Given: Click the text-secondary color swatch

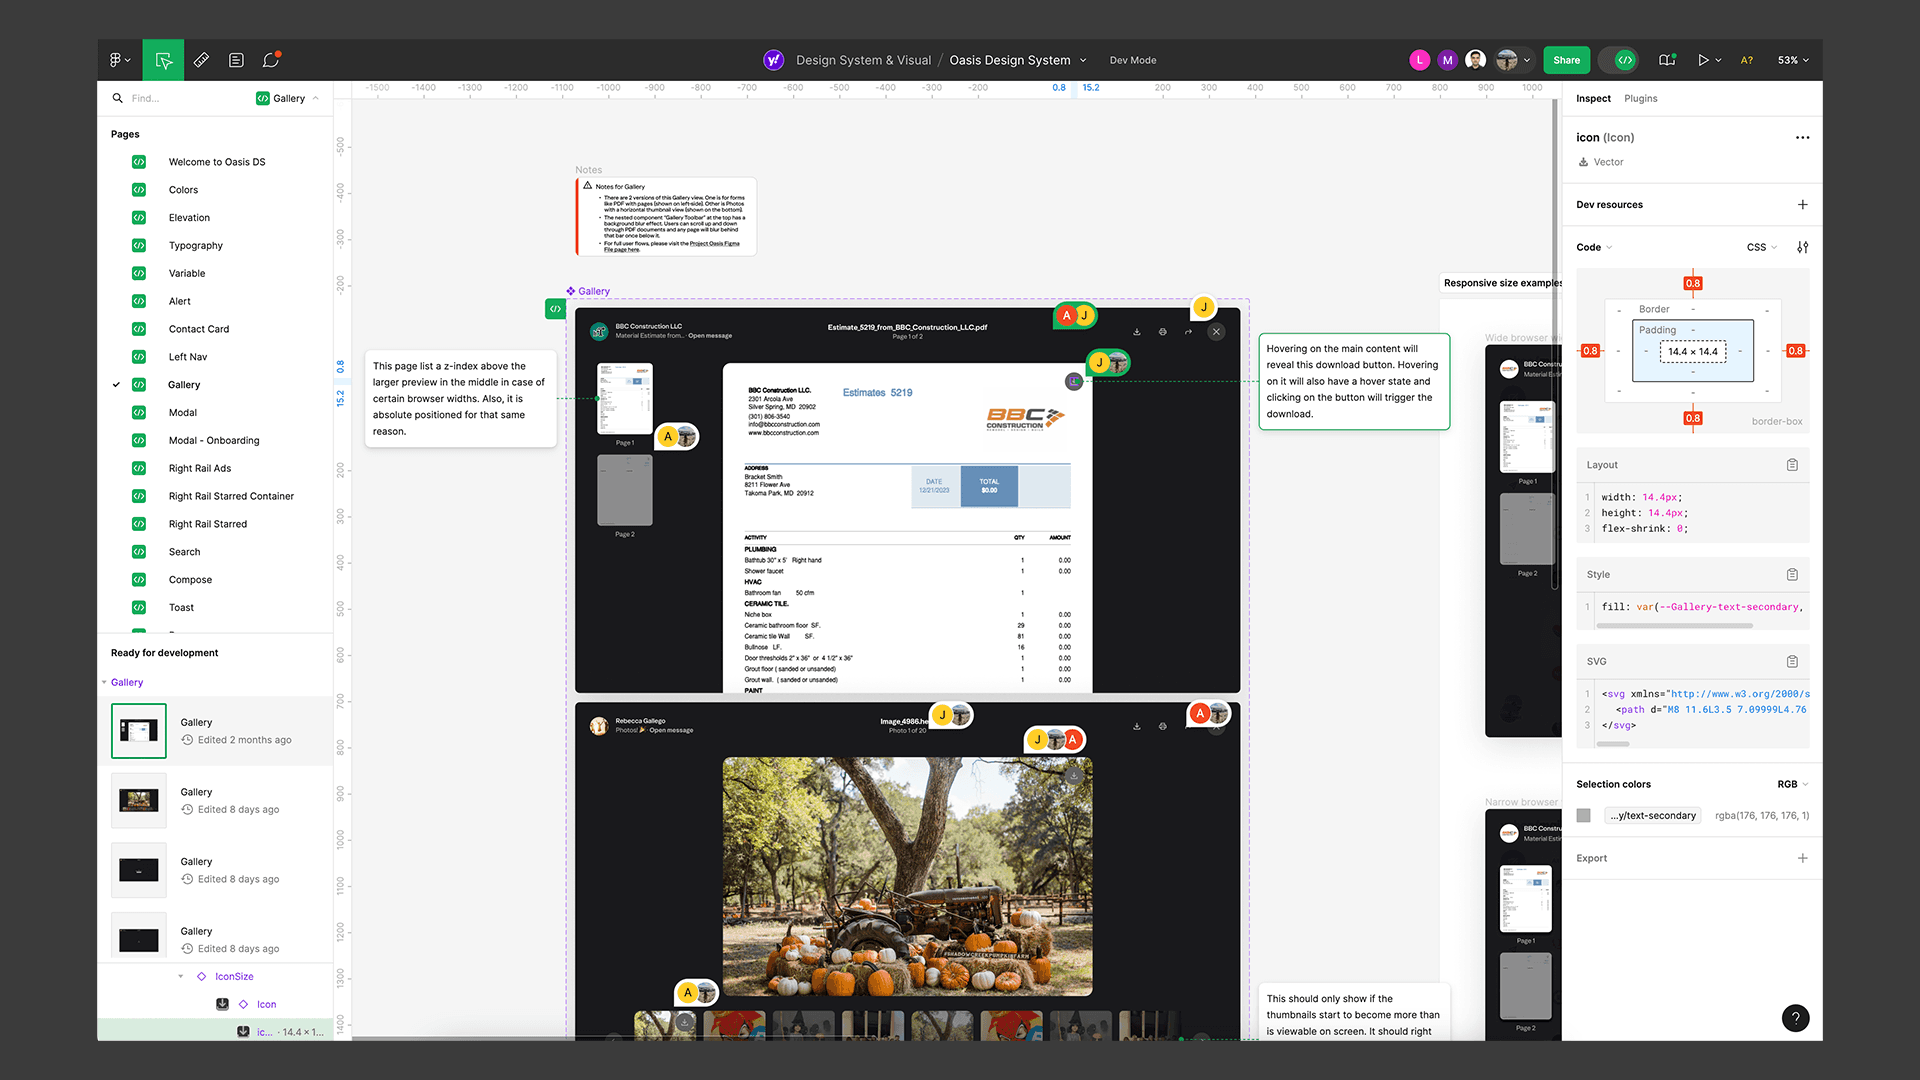Looking at the screenshot, I should (1583, 815).
